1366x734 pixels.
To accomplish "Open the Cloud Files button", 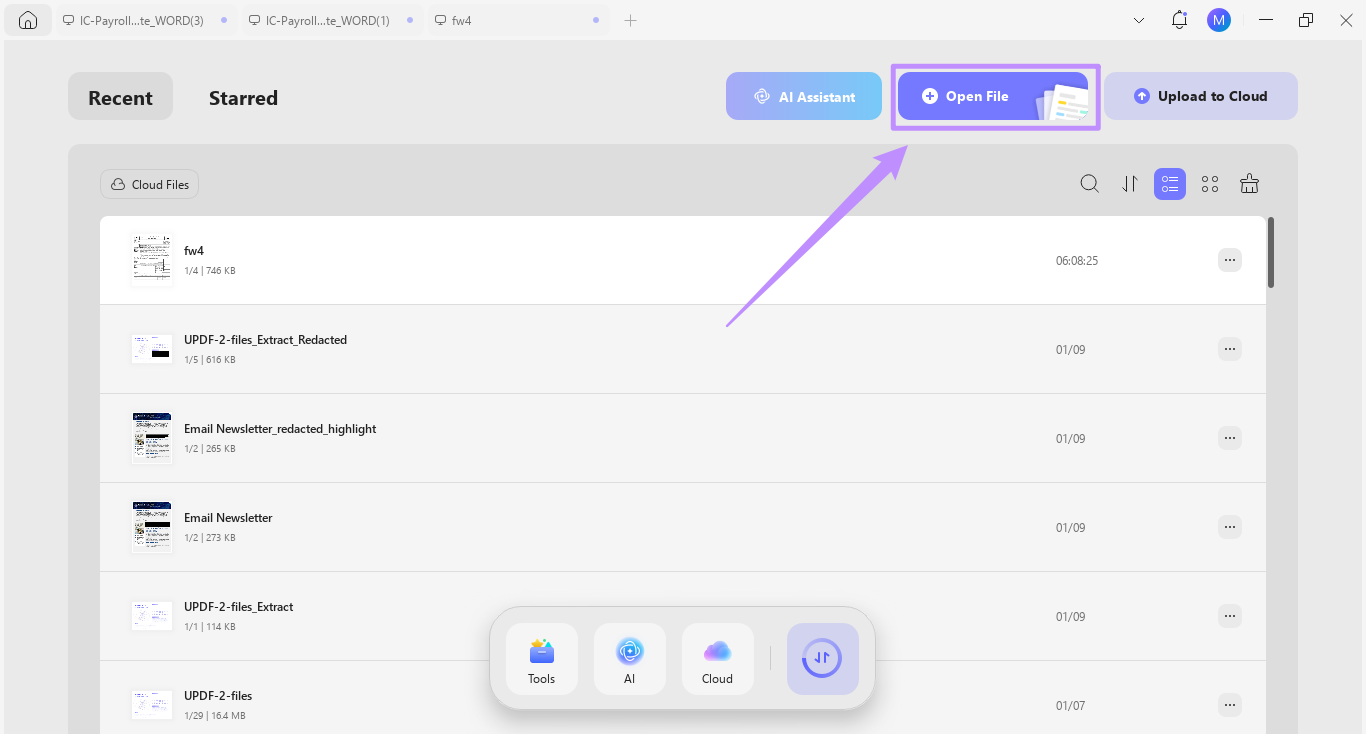I will coord(150,184).
